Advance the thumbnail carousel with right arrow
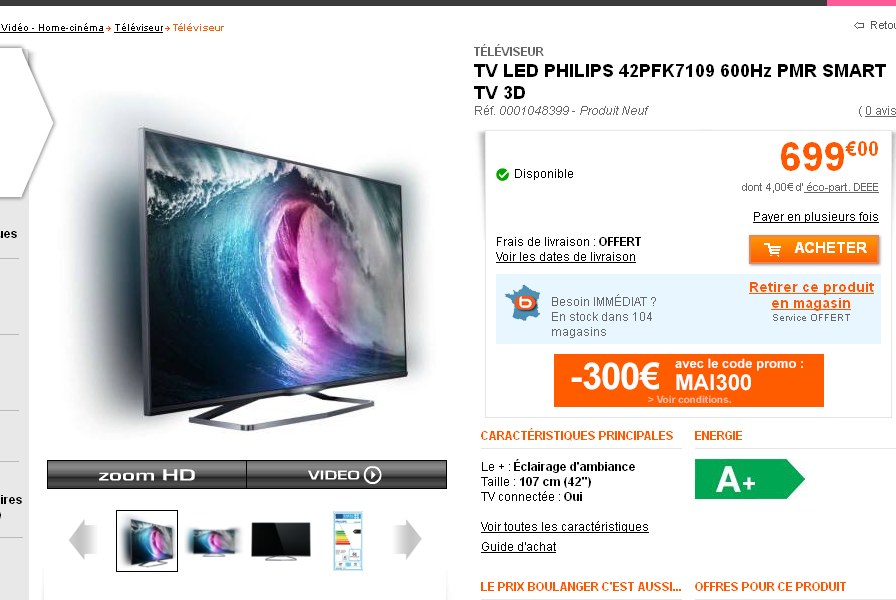The width and height of the screenshot is (896, 600). click(407, 539)
